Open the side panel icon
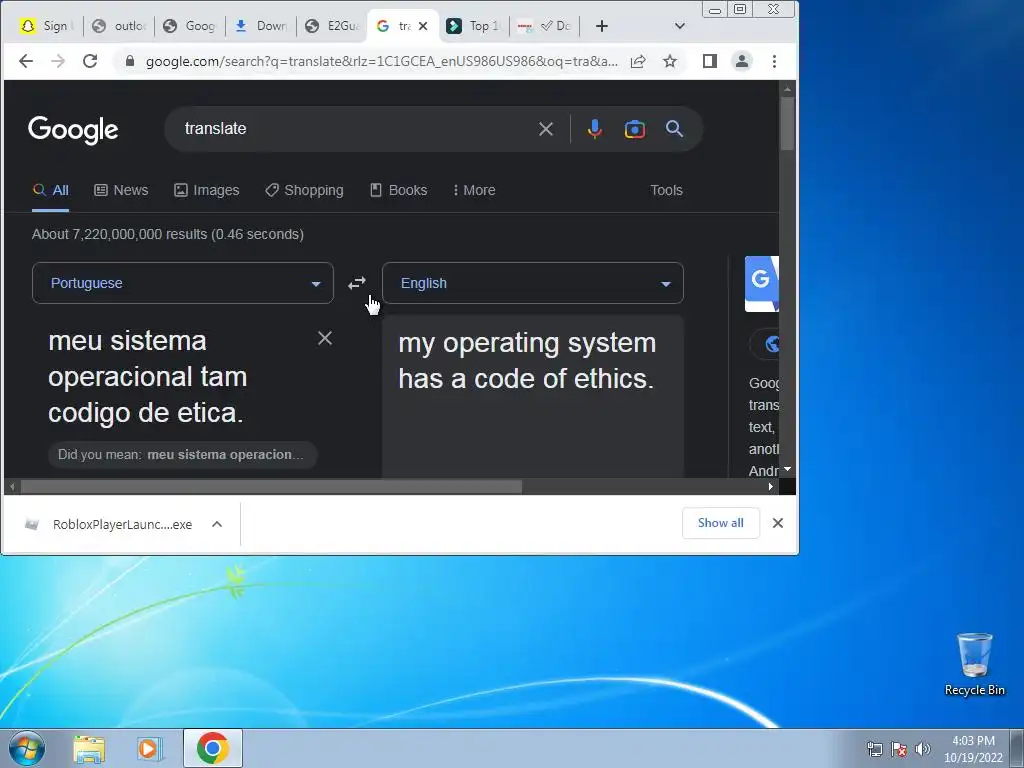 [x=710, y=61]
